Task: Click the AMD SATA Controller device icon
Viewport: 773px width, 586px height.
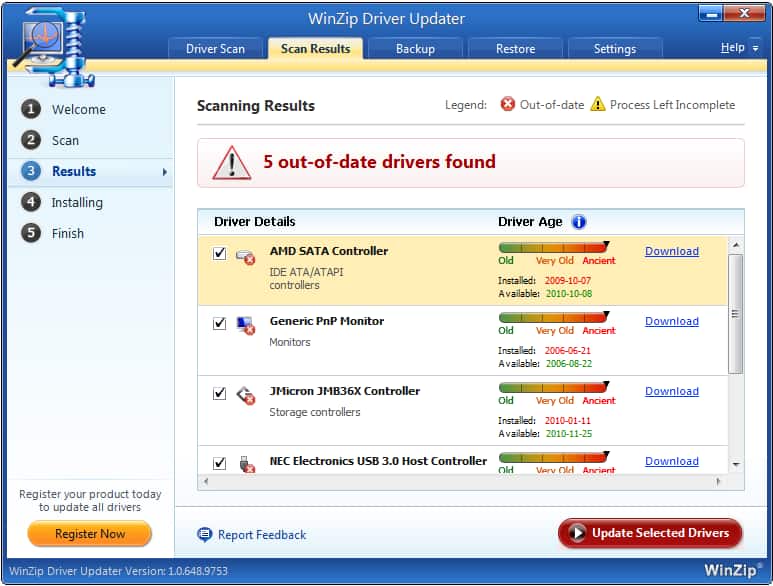Action: point(245,256)
